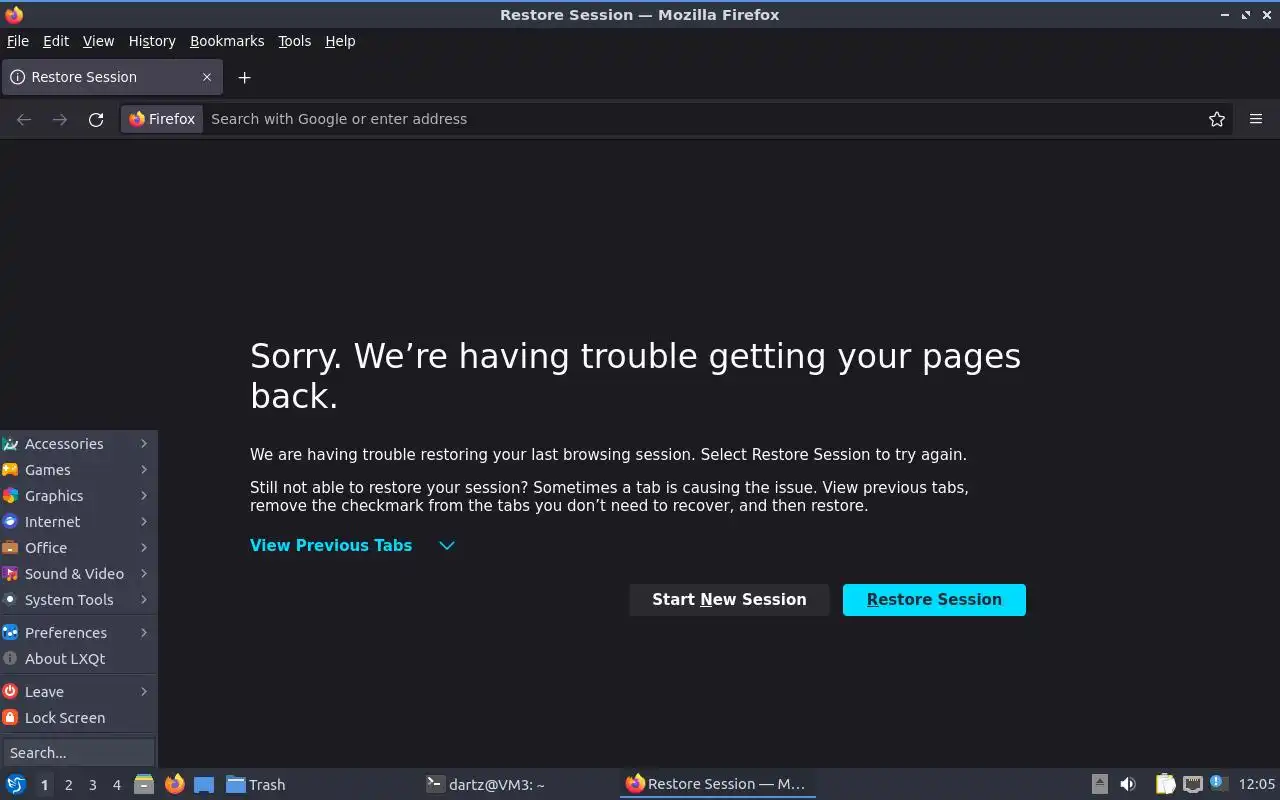Open the History menu
The image size is (1280, 800).
point(152,41)
